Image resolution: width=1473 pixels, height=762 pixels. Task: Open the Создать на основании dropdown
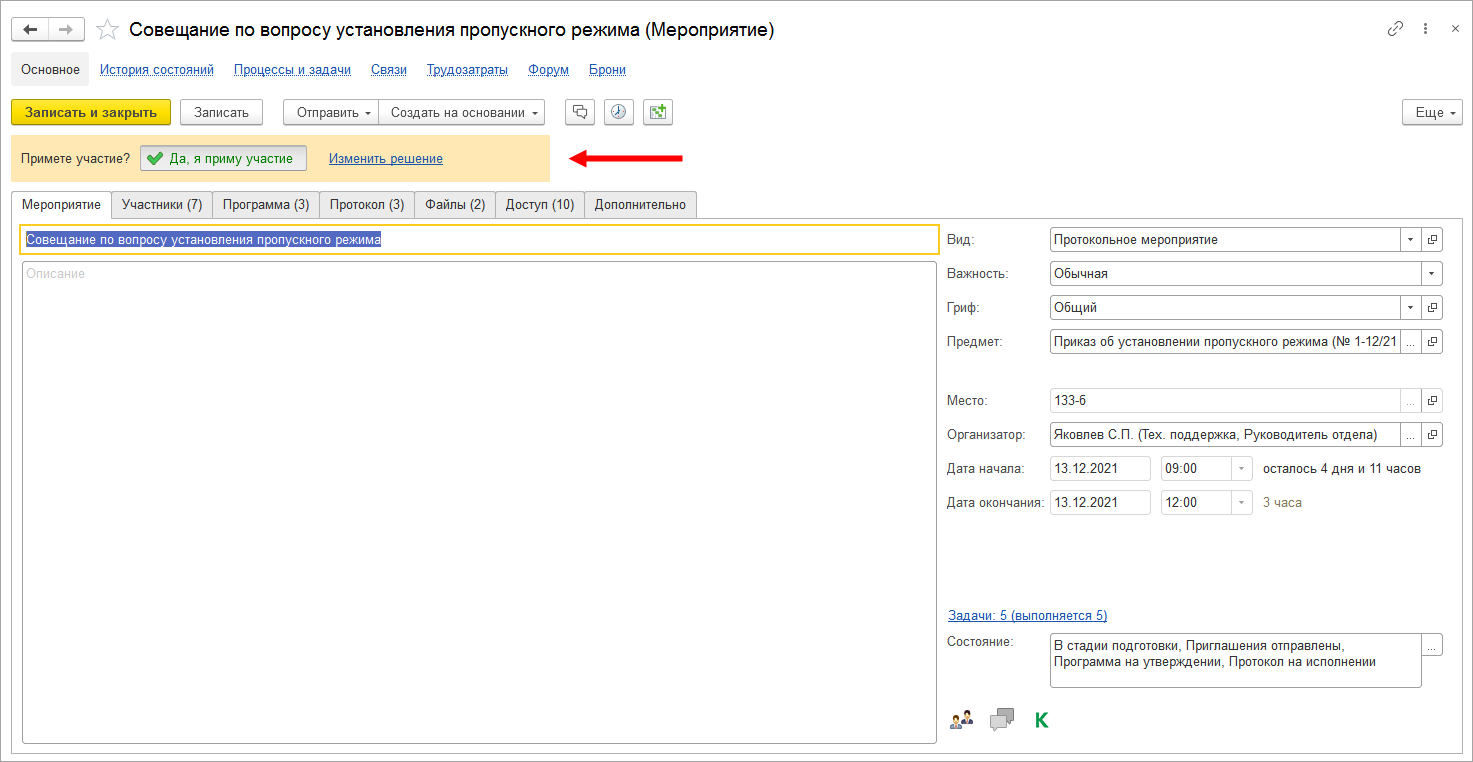point(462,112)
